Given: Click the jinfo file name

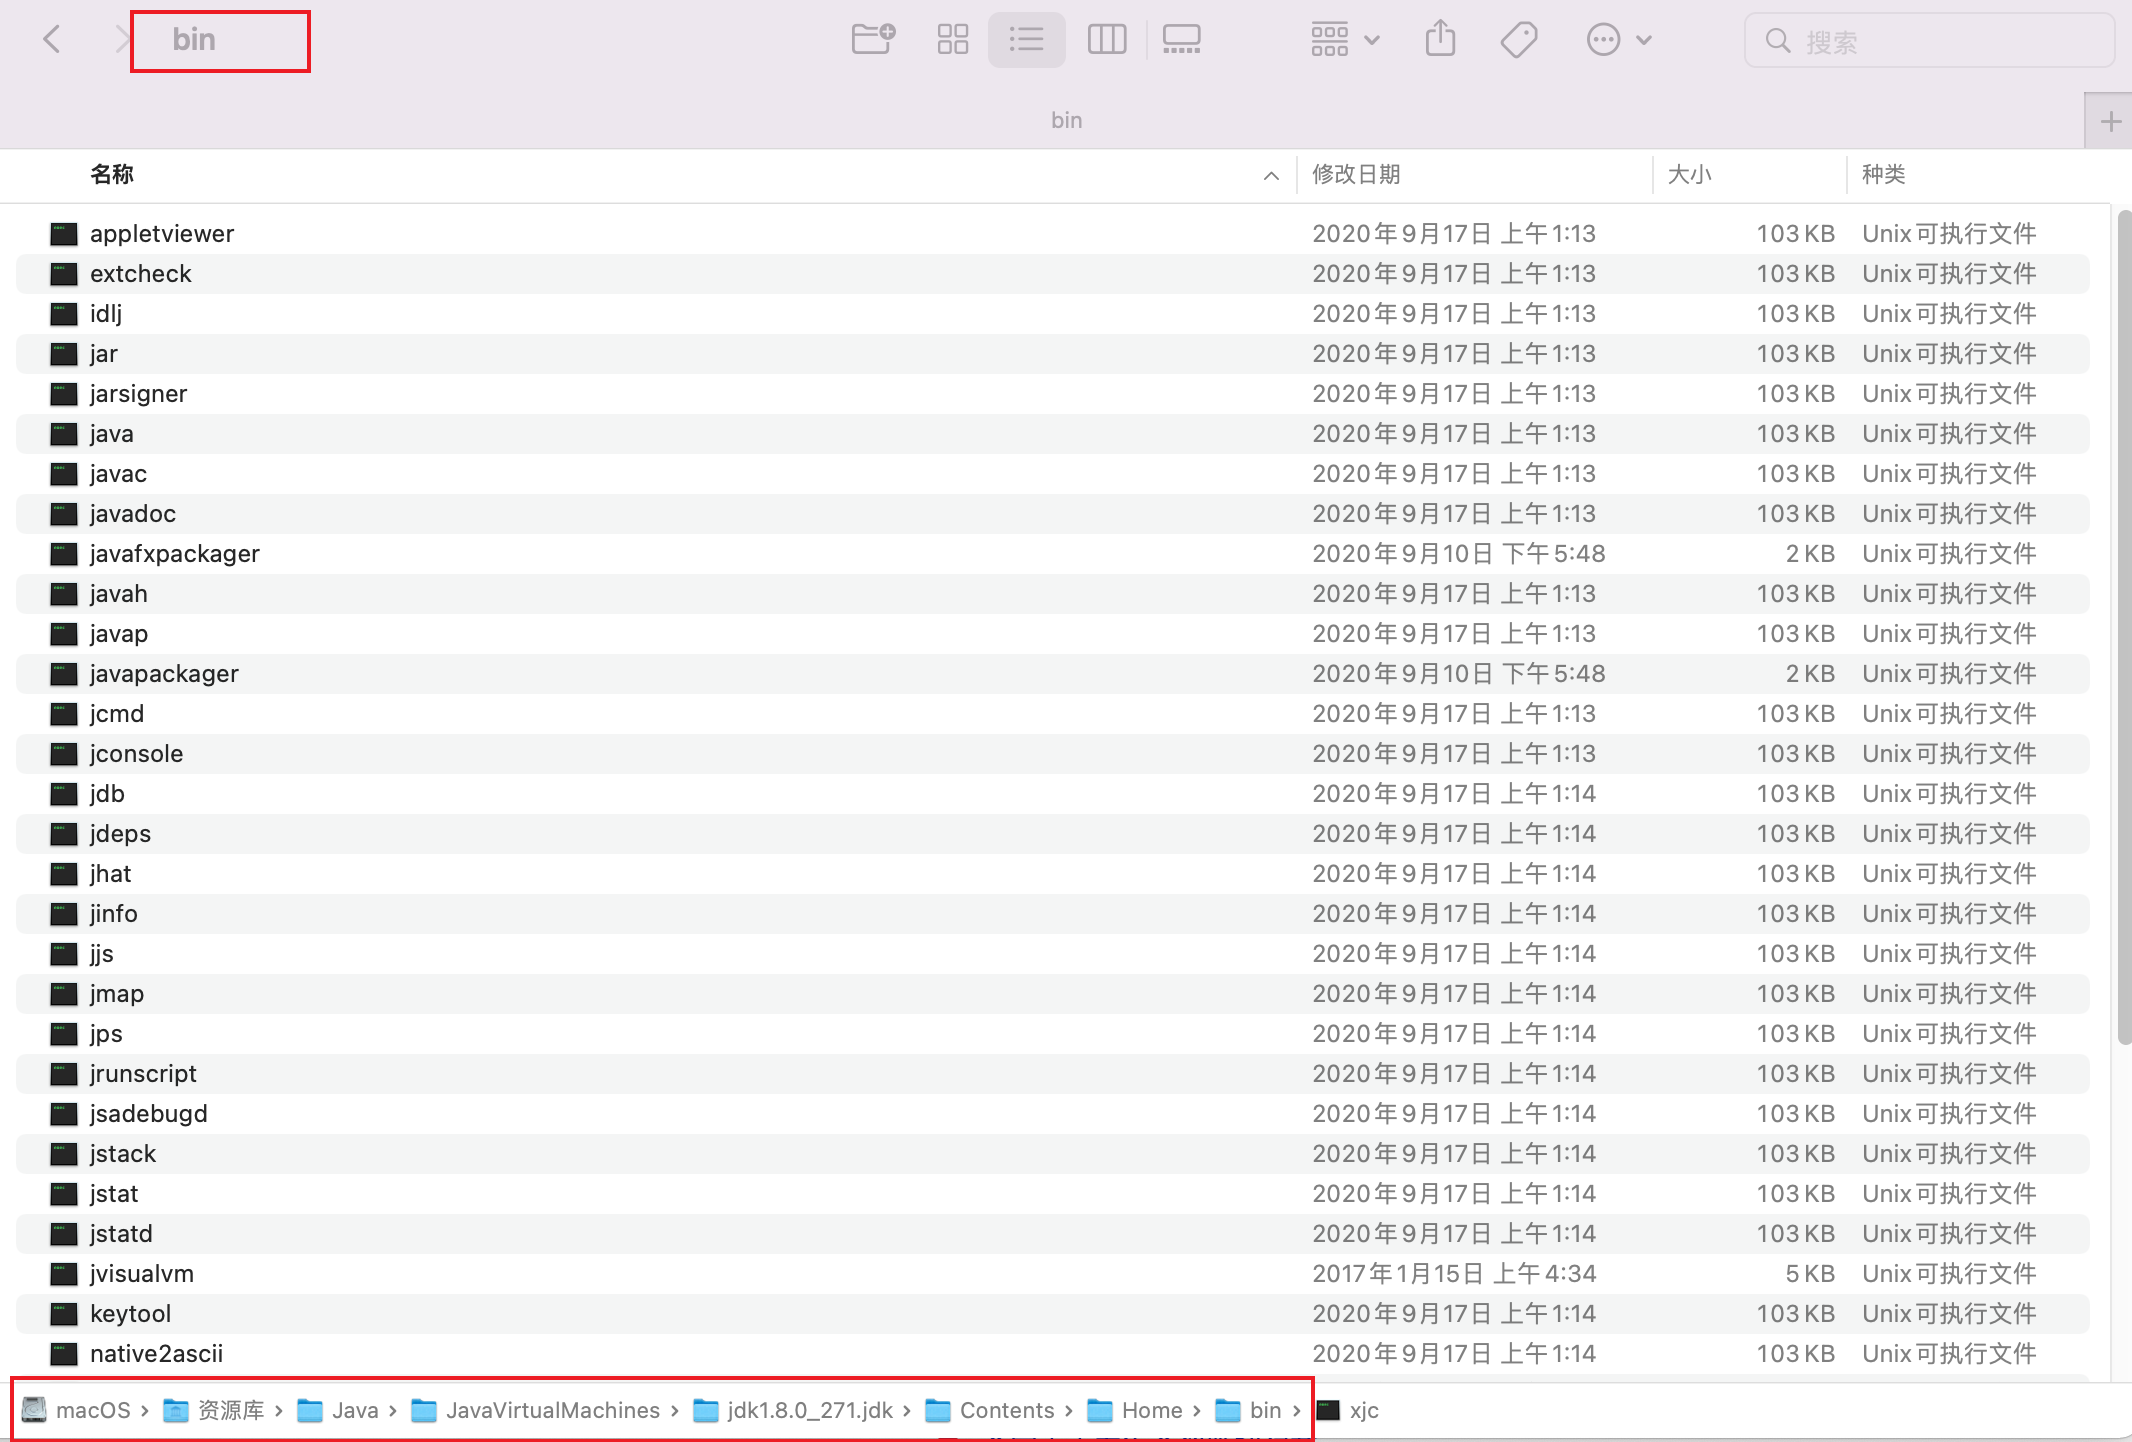Looking at the screenshot, I should point(113,914).
